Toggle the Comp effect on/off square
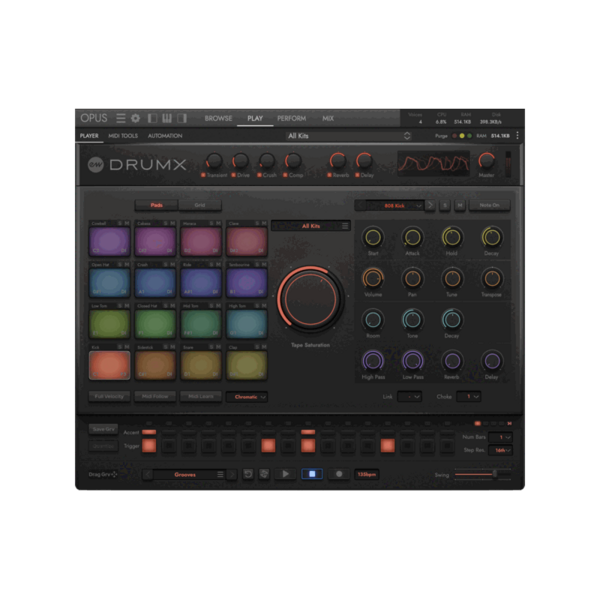 click(285, 175)
